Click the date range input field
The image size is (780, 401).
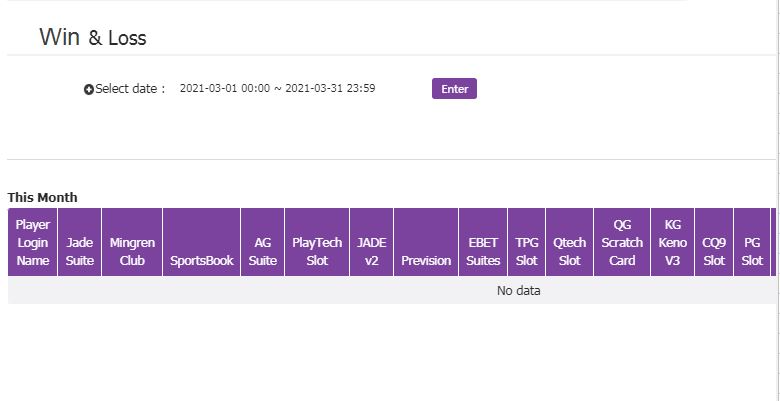point(277,89)
